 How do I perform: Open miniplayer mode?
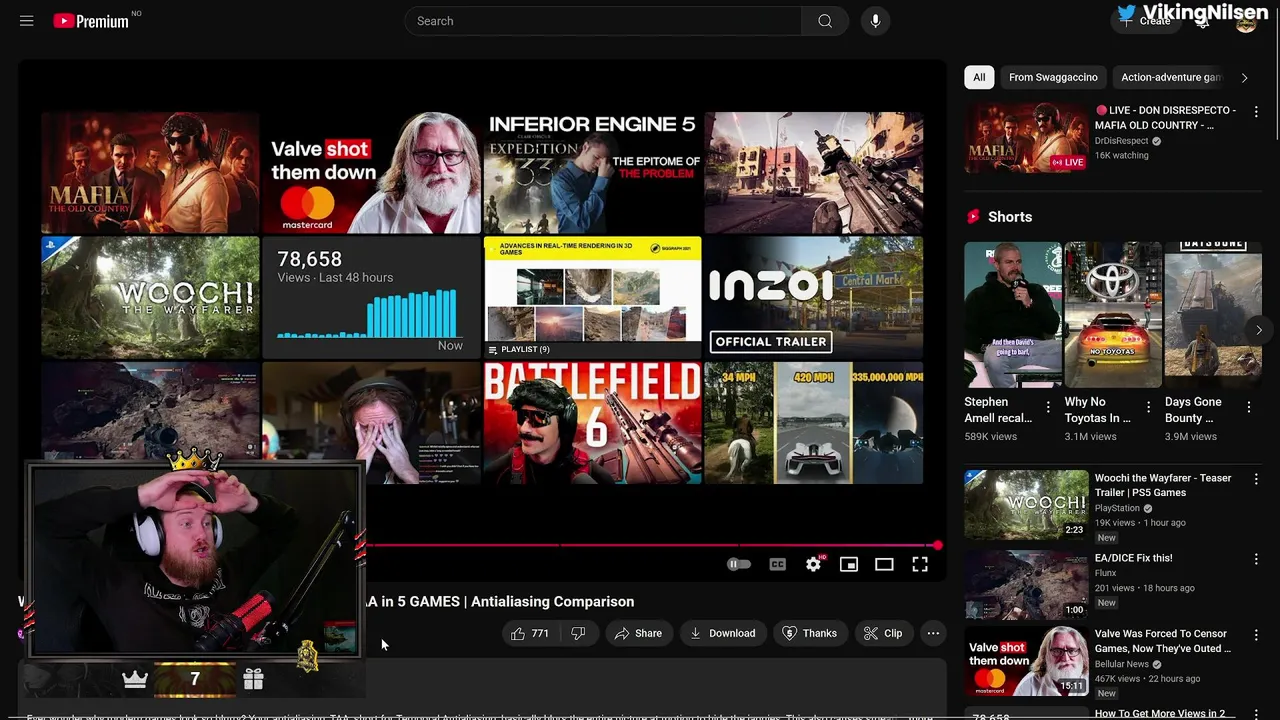tap(849, 565)
